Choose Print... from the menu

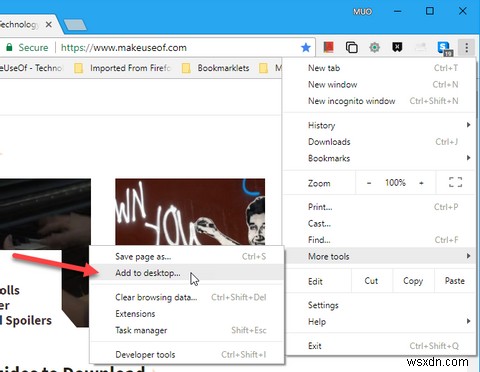(x=379, y=207)
